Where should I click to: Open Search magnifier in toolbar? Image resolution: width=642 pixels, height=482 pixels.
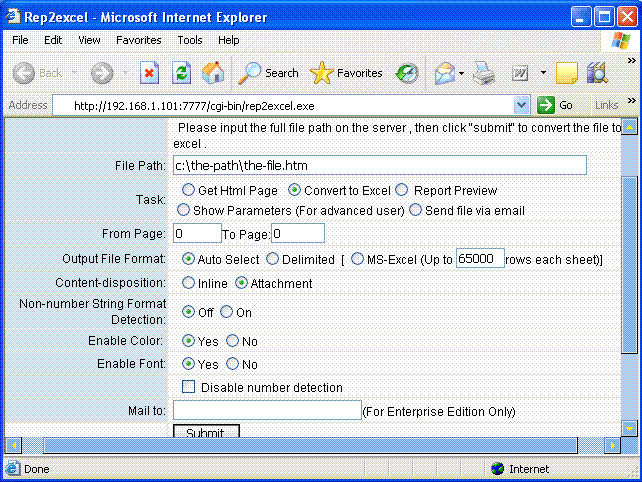[249, 73]
